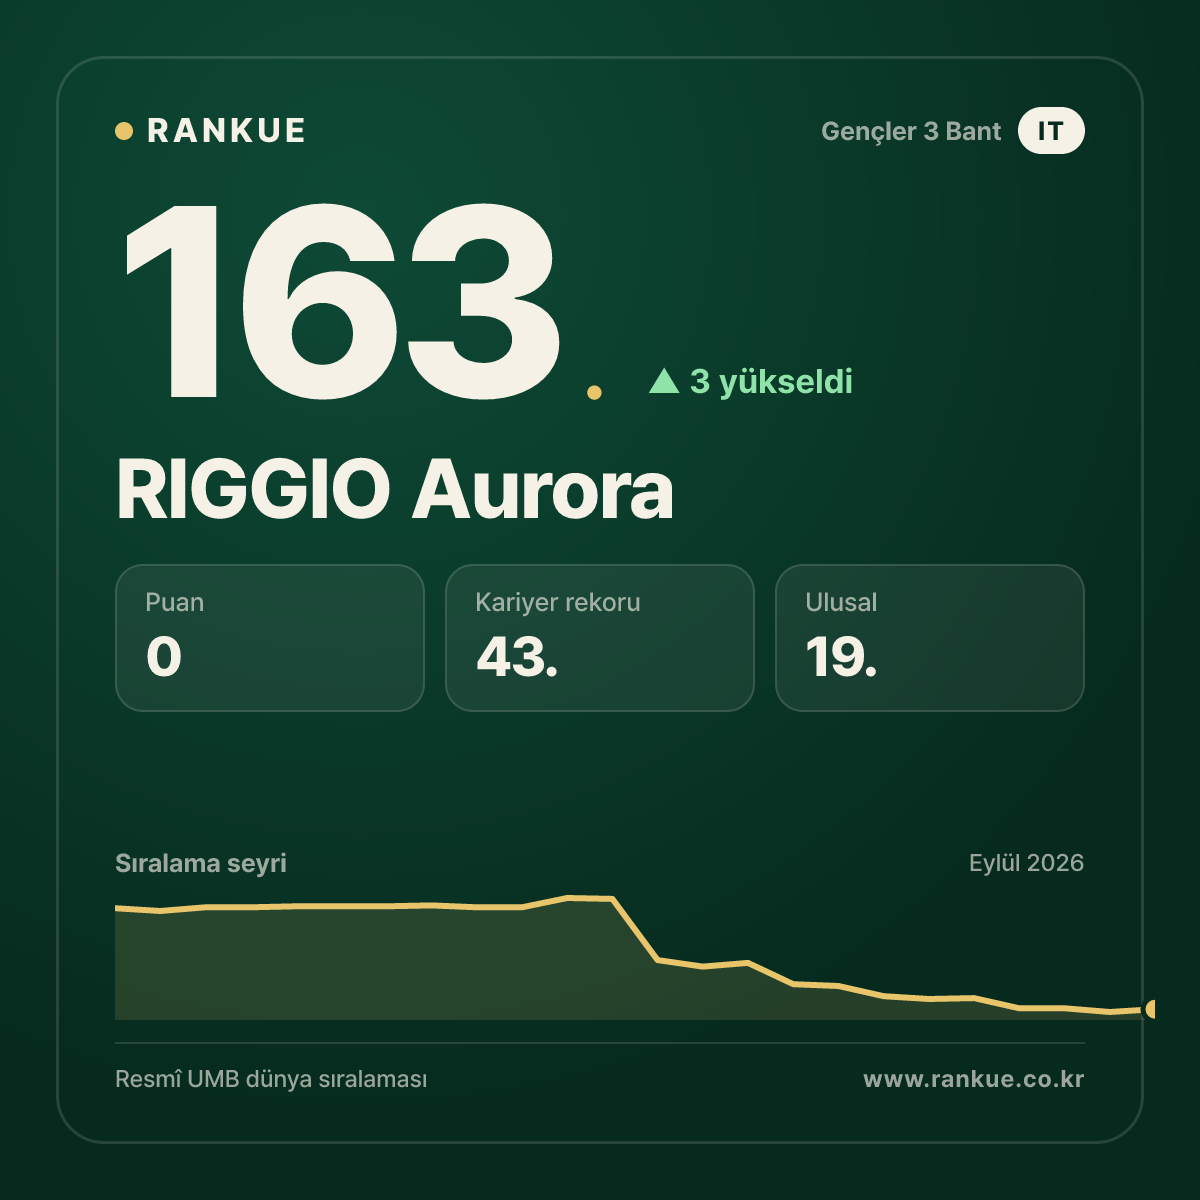
Task: Click the national rank value 19.
Action: (x=841, y=657)
